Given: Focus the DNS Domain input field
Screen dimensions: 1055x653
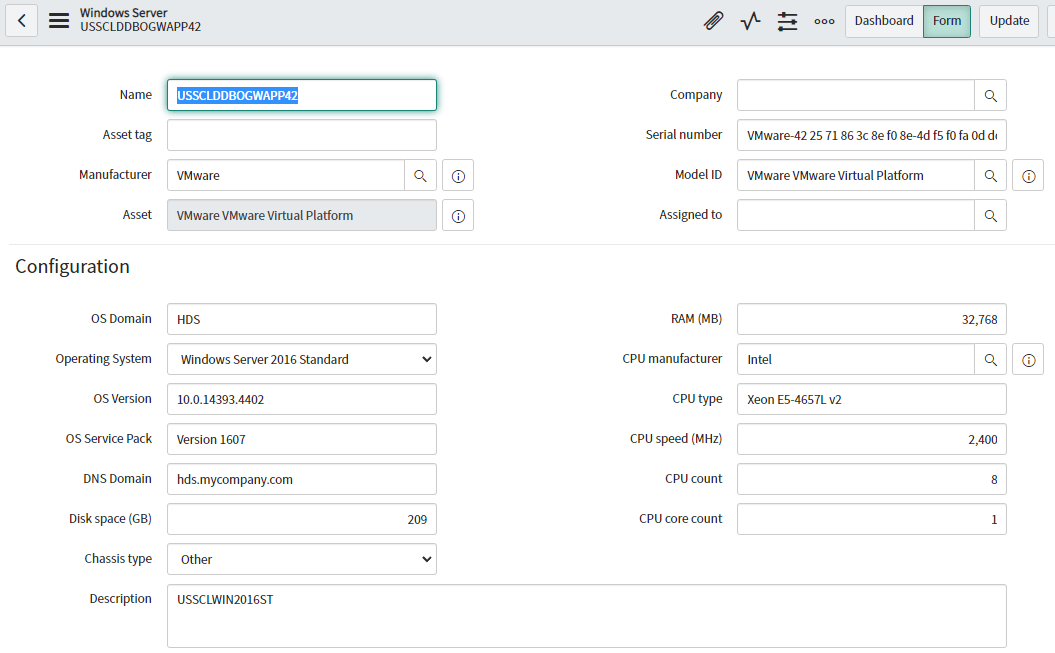Looking at the screenshot, I should pyautogui.click(x=302, y=479).
